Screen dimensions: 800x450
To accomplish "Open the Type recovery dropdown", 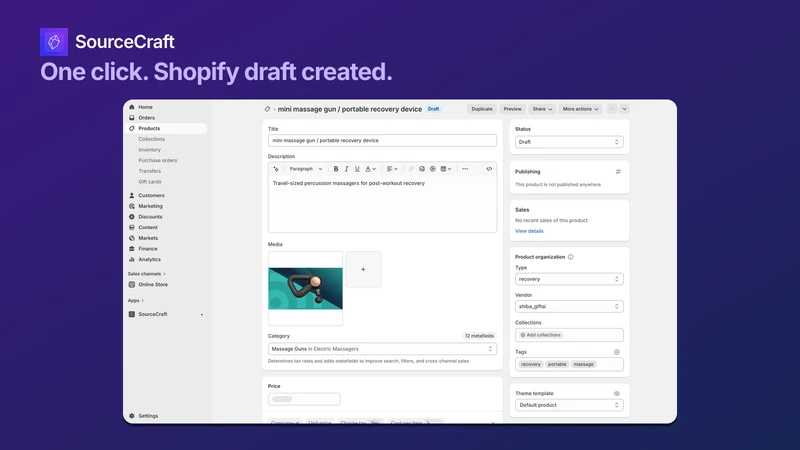I will [569, 279].
